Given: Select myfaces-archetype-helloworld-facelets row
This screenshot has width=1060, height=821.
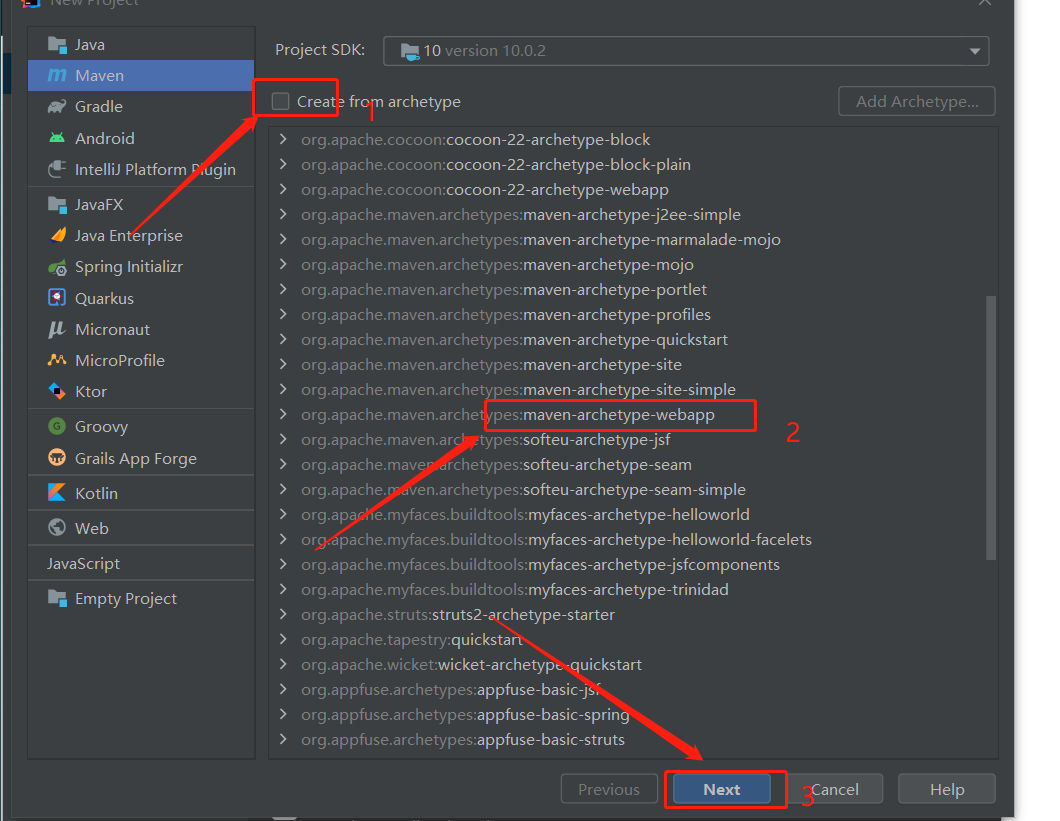Looking at the screenshot, I should click(633, 540).
